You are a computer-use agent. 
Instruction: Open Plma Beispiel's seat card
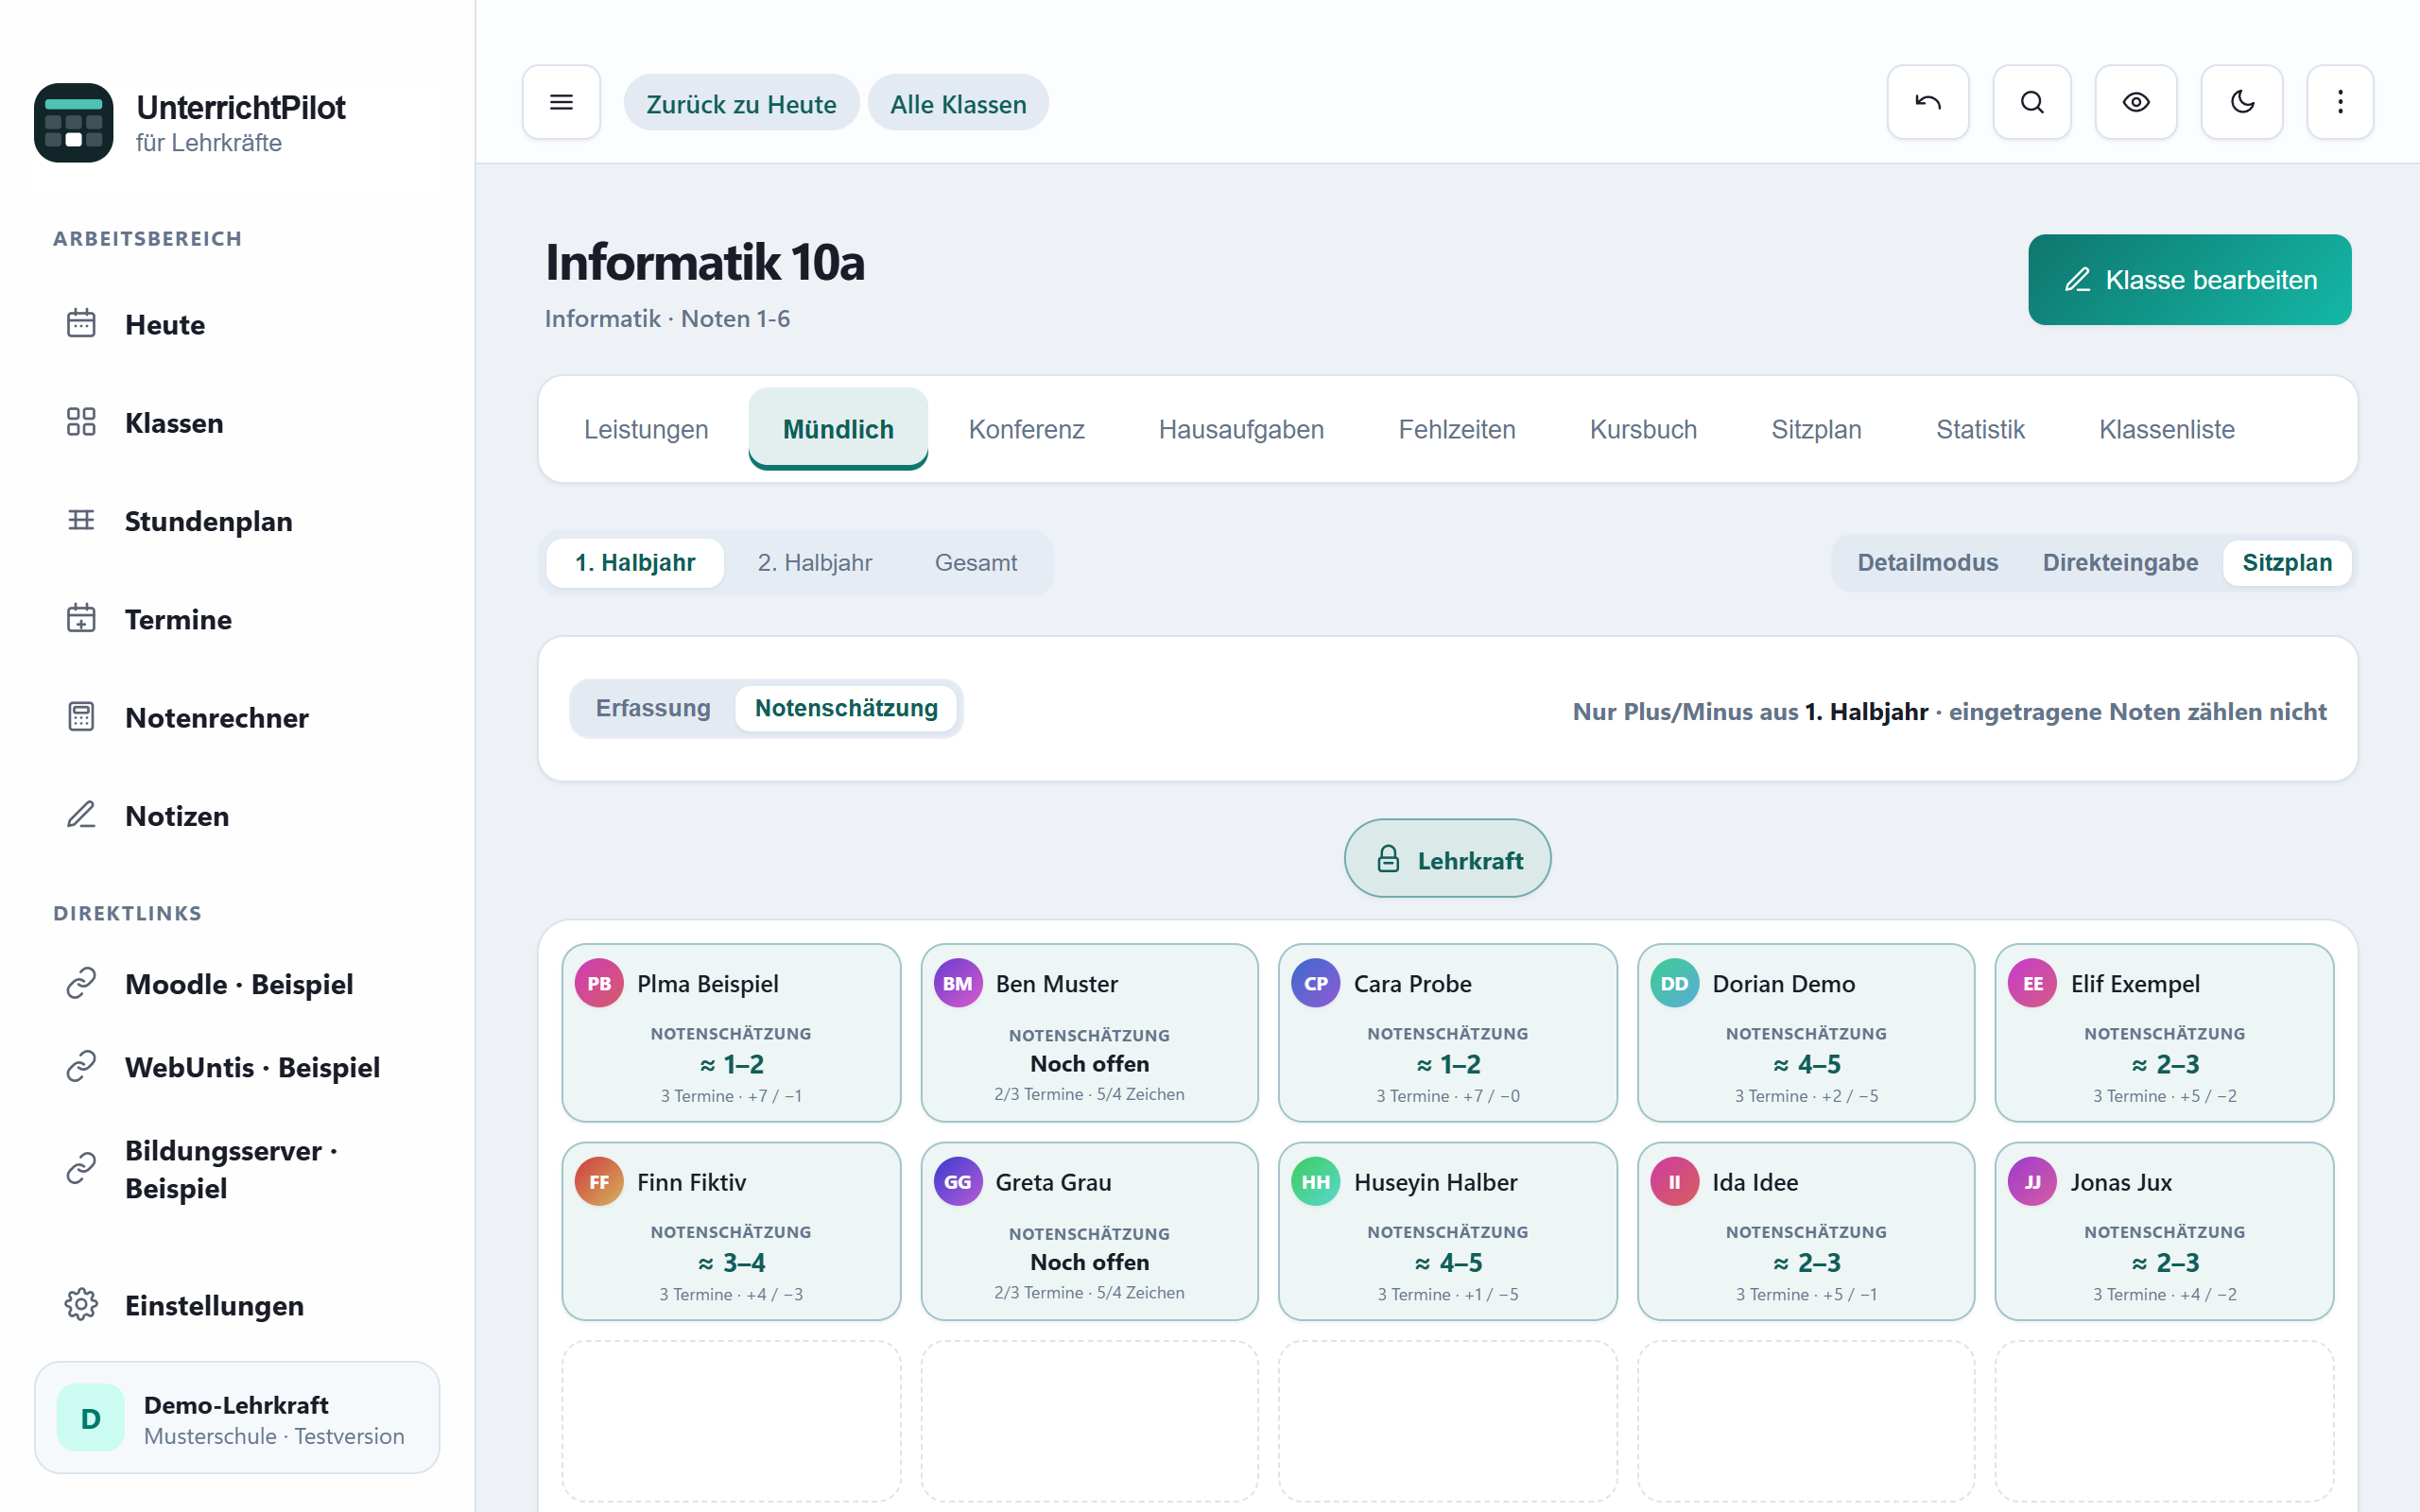tap(731, 1033)
